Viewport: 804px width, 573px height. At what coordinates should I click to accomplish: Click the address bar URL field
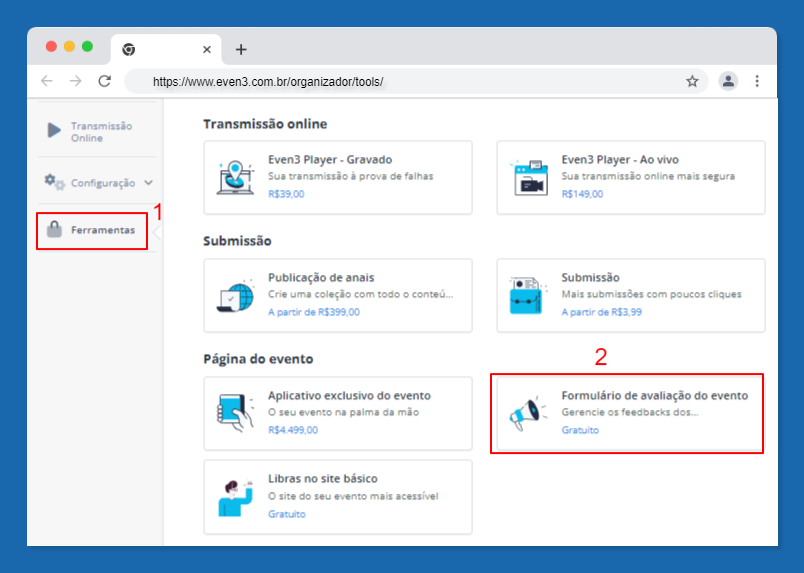pyautogui.click(x=416, y=82)
